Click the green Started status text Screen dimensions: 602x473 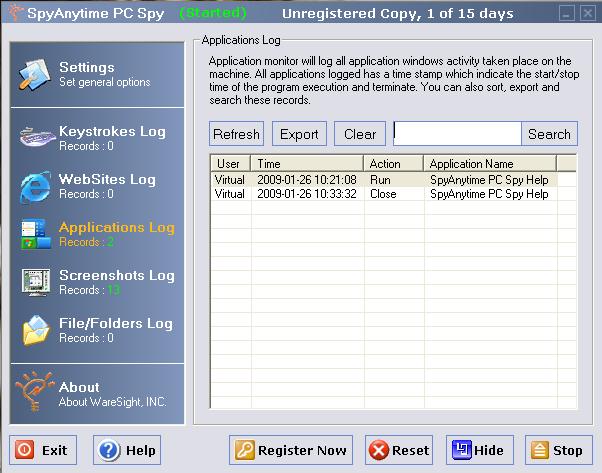(213, 13)
